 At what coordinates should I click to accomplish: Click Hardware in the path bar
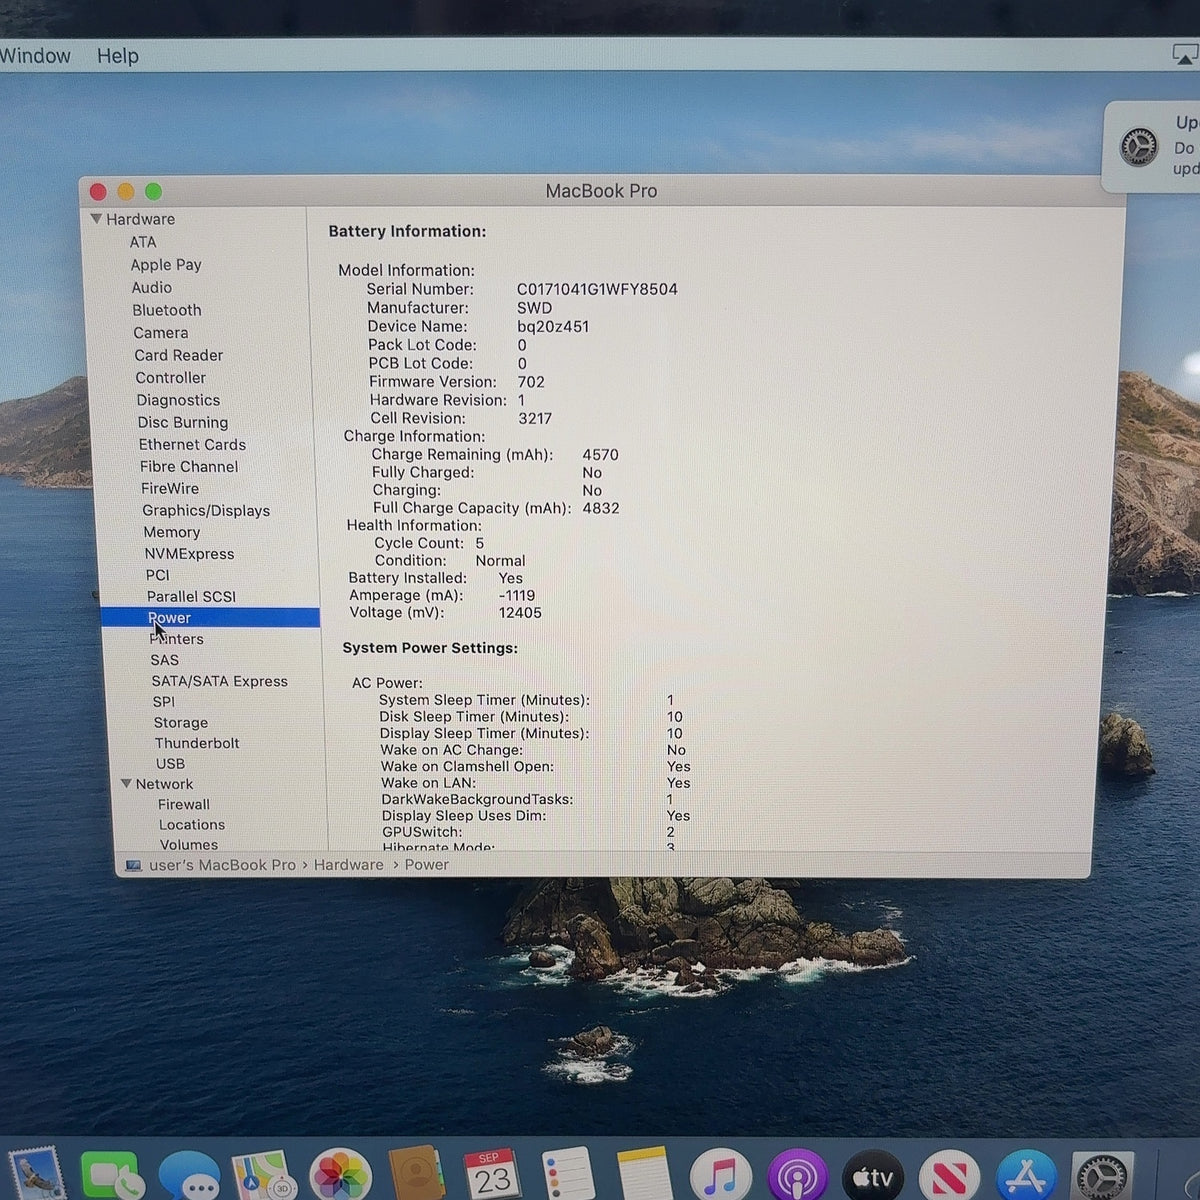pyautogui.click(x=349, y=865)
